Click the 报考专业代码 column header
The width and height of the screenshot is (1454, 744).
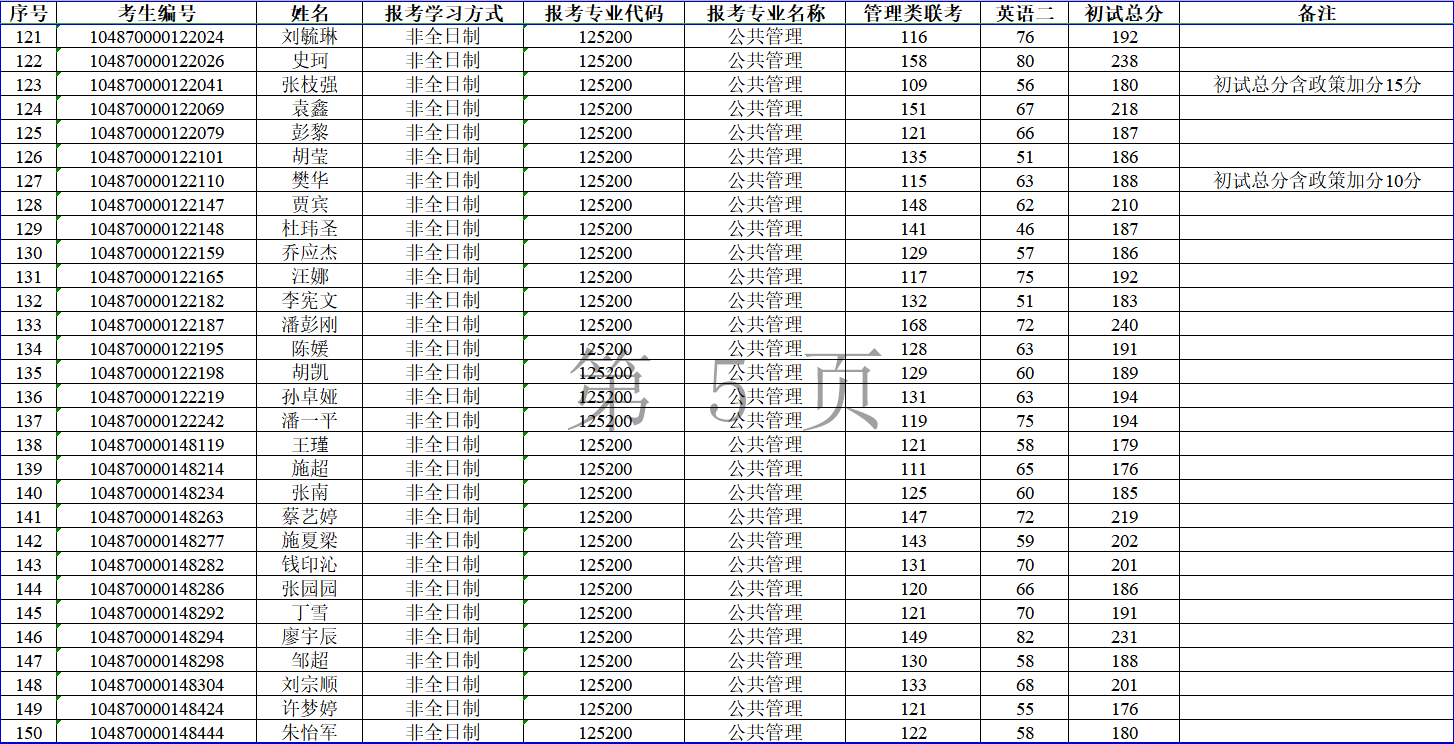[605, 13]
